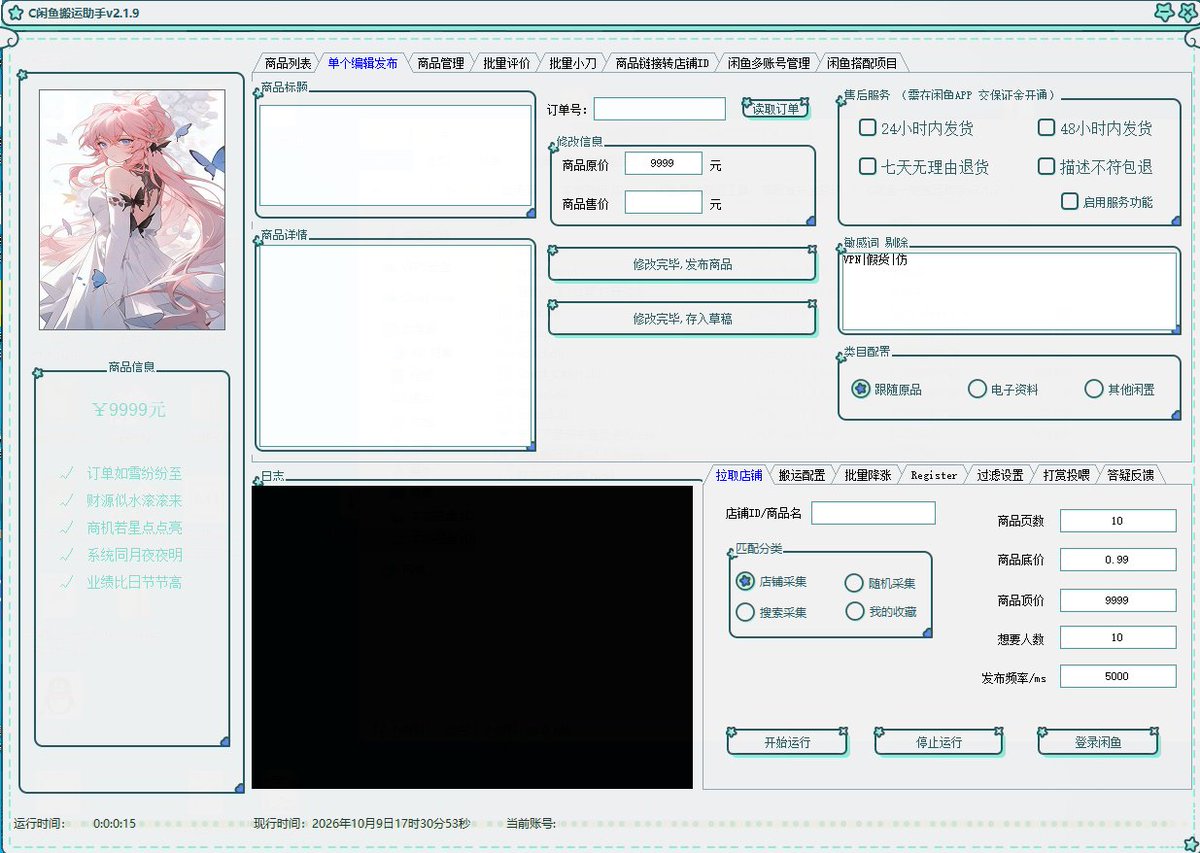Click the 停止运行 button
The height and width of the screenshot is (853, 1200).
coord(939,742)
